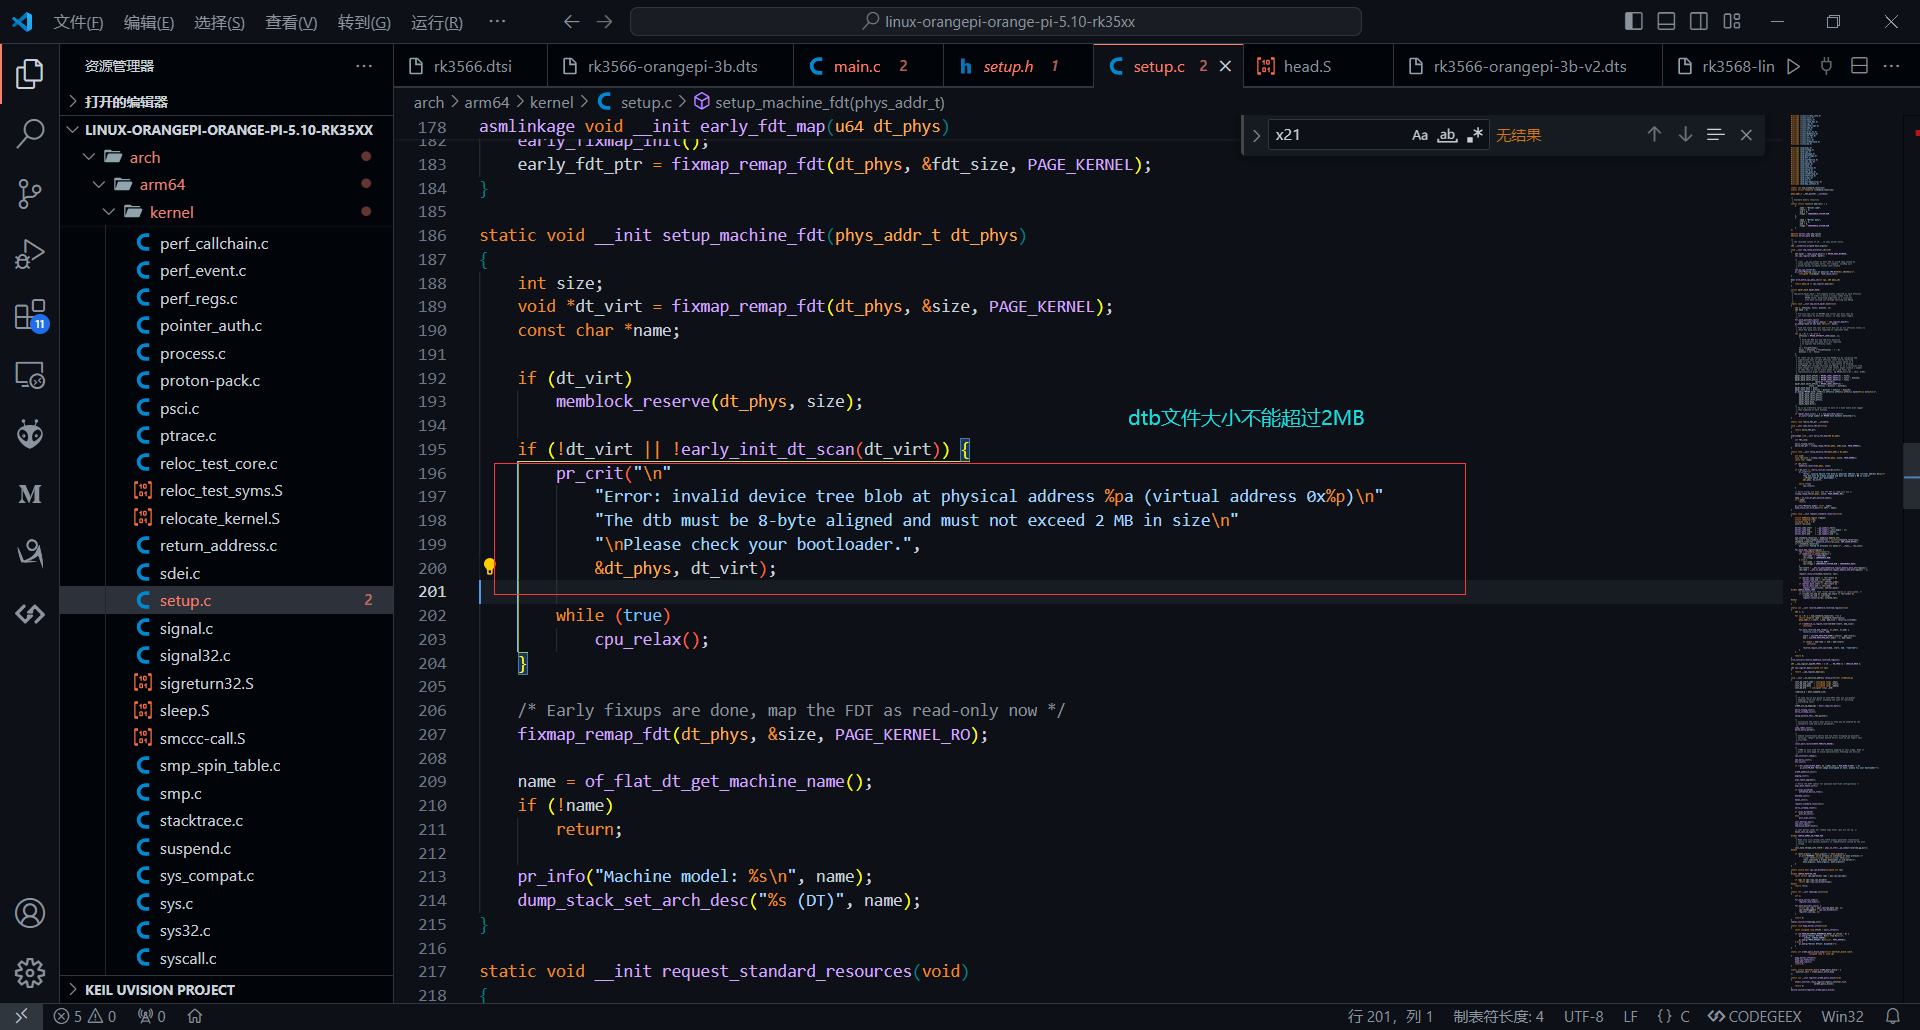Screen dimensions: 1920x1030
Task: Click the CODEGEEX status bar item
Action: (1754, 1016)
